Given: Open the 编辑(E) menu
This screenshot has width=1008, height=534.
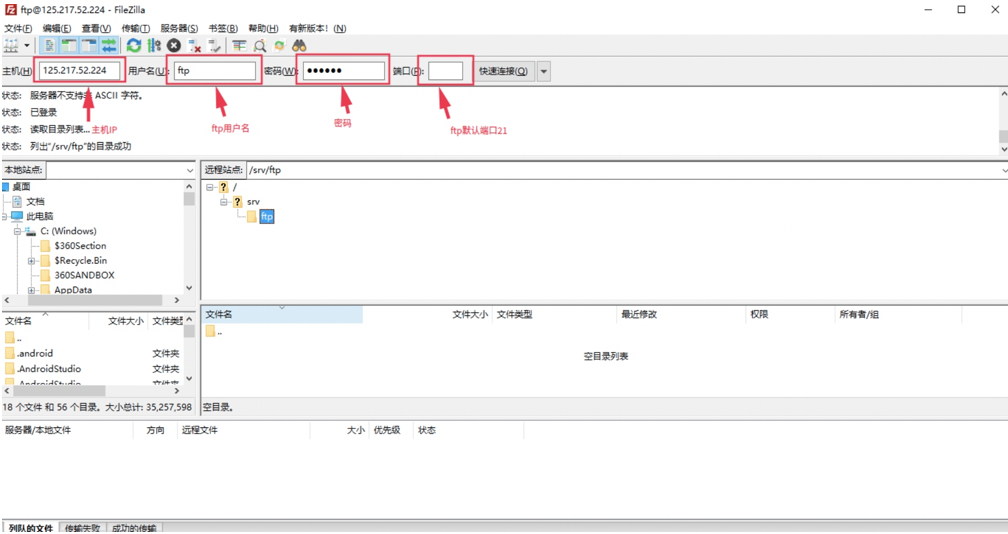Looking at the screenshot, I should point(57,28).
